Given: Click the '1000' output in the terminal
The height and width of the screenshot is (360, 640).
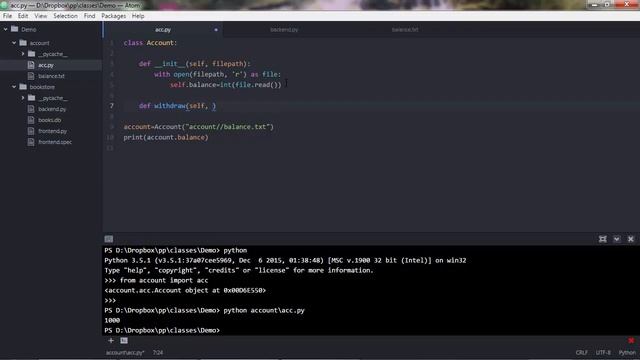Looking at the screenshot, I should point(112,320).
